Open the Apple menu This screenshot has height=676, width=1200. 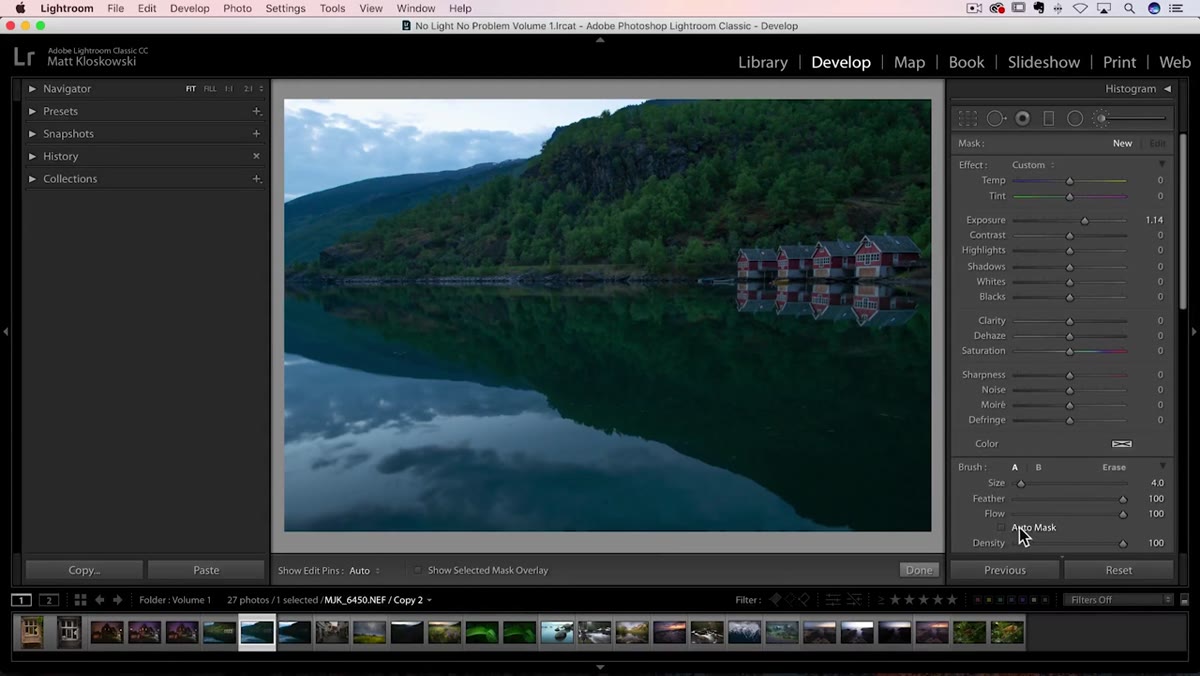click(20, 8)
